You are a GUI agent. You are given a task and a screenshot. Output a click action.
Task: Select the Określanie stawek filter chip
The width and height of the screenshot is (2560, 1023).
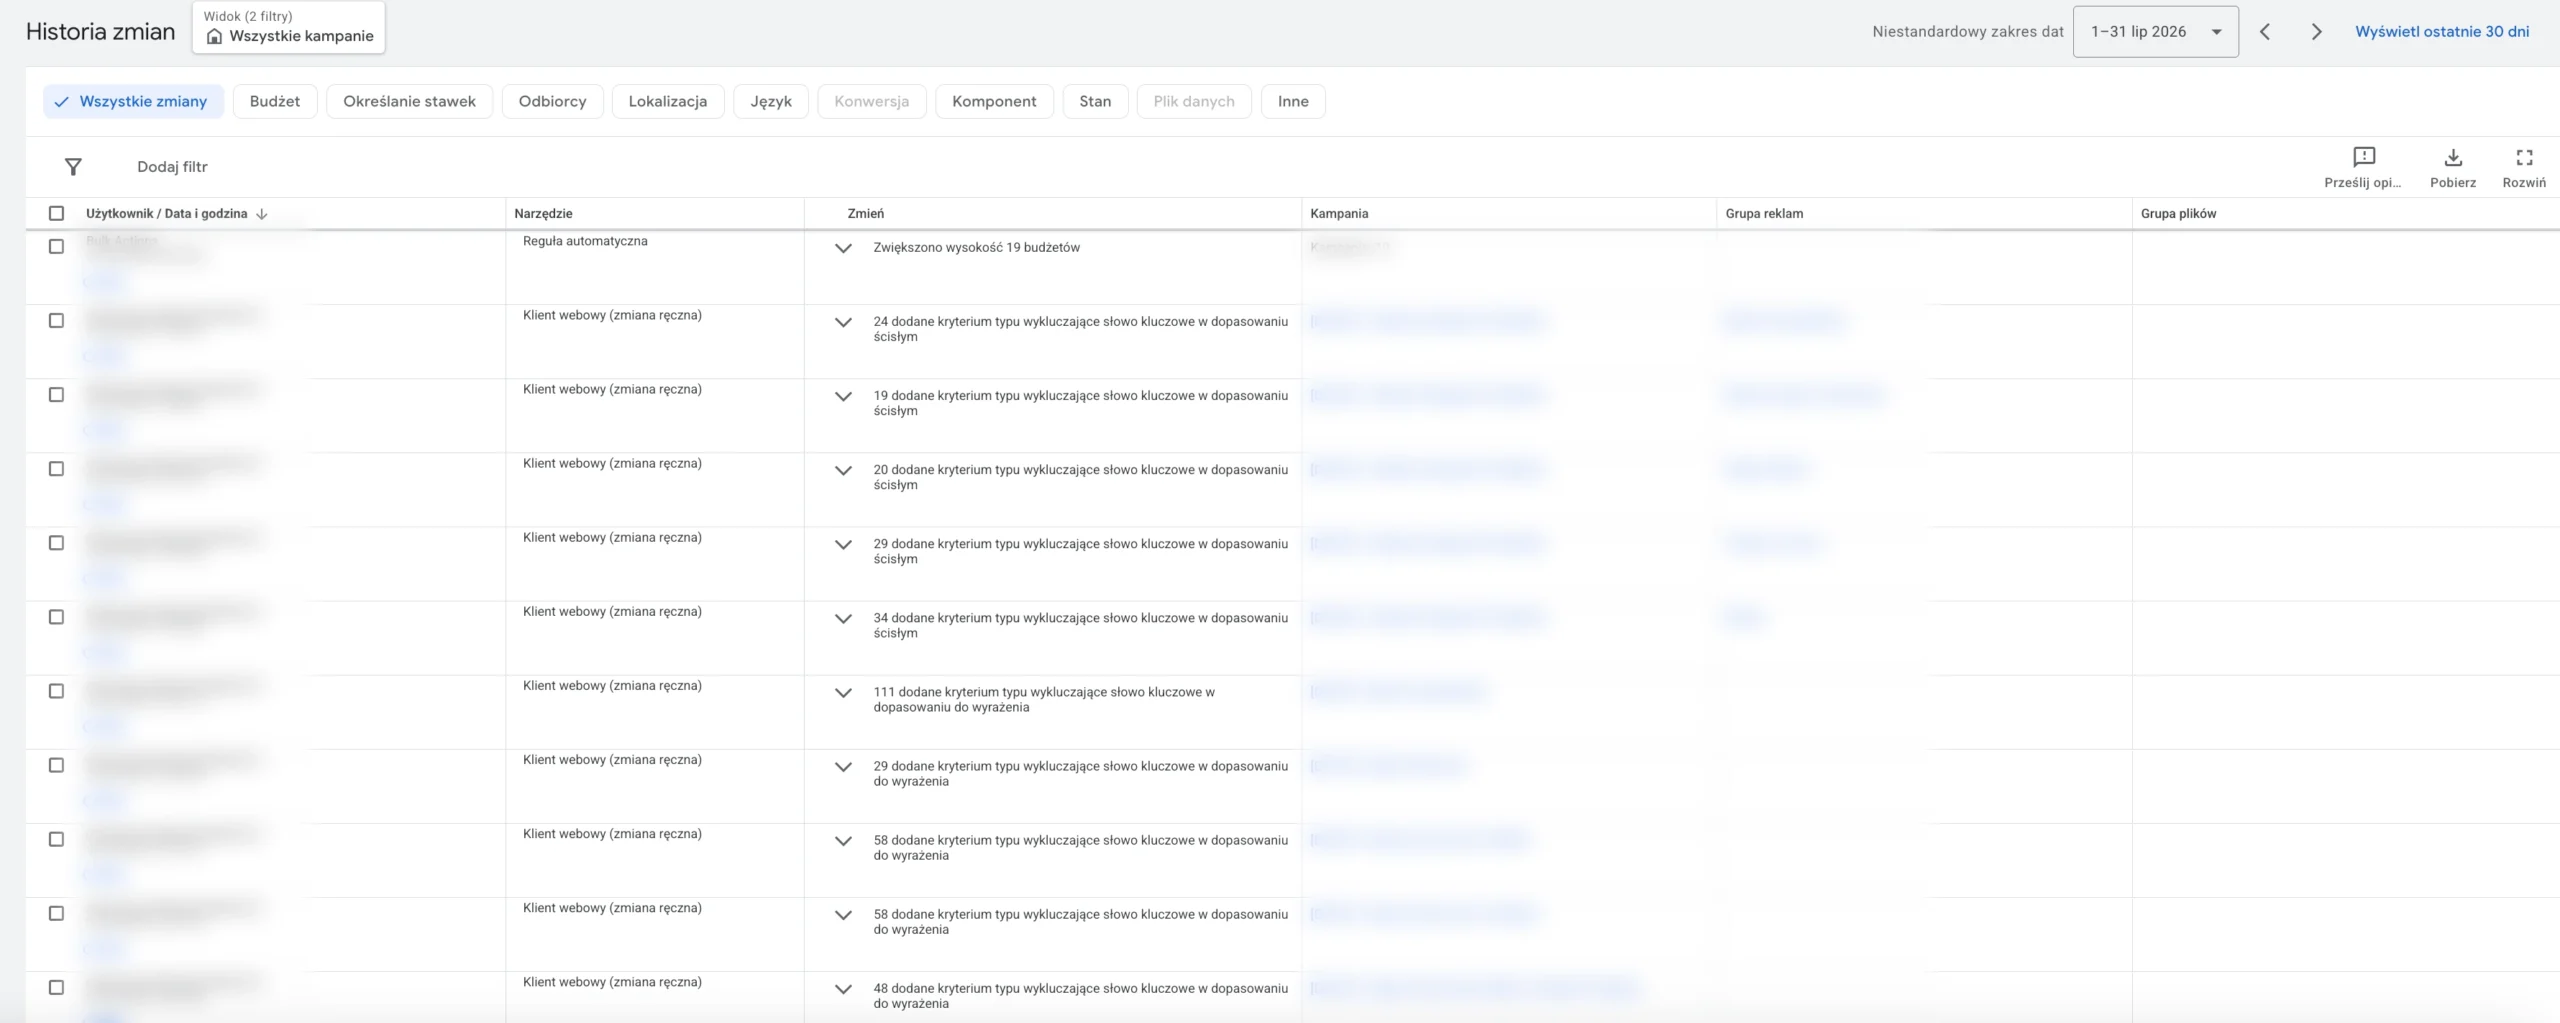click(409, 101)
